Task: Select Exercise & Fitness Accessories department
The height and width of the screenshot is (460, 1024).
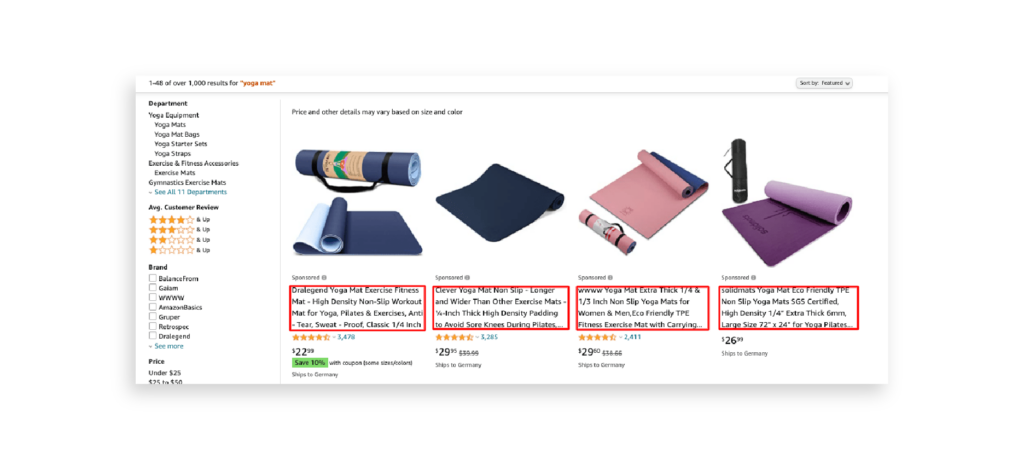Action: pos(193,163)
